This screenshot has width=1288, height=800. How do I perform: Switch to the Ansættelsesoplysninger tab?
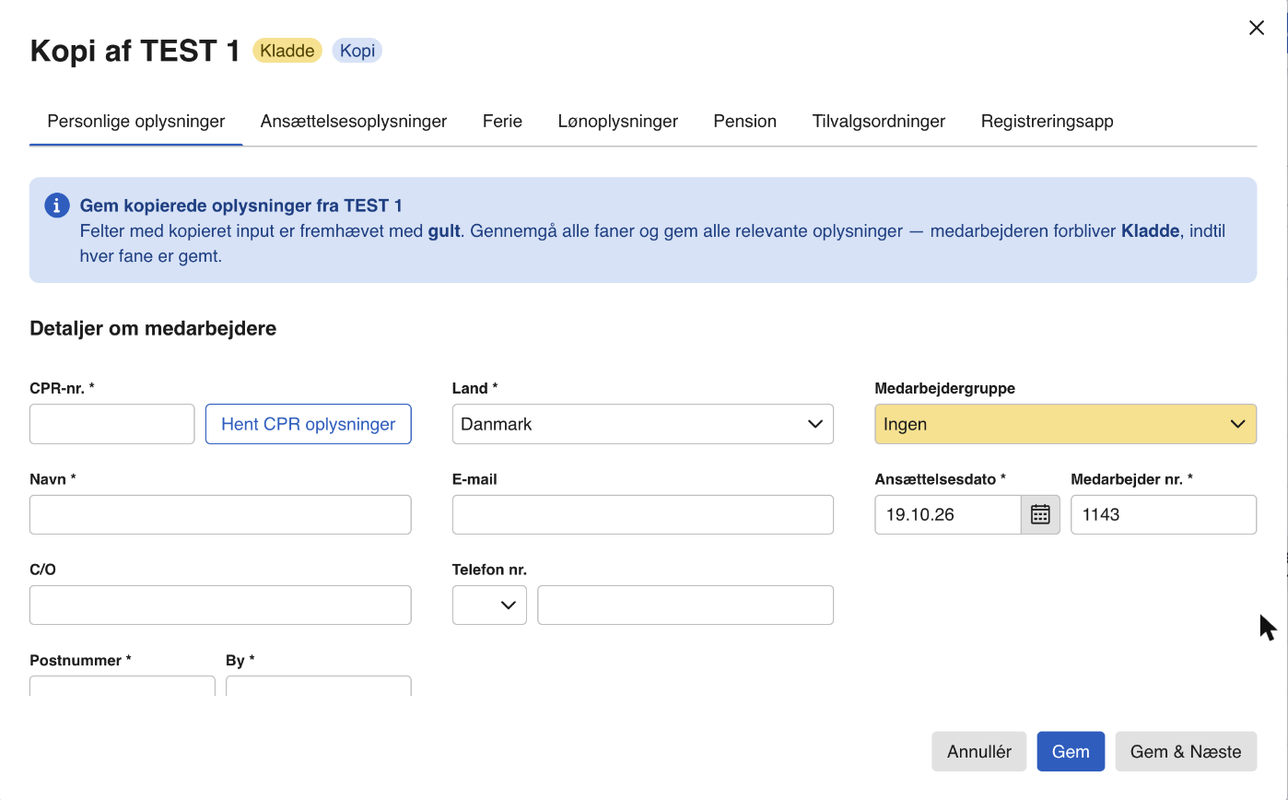pyautogui.click(x=353, y=121)
